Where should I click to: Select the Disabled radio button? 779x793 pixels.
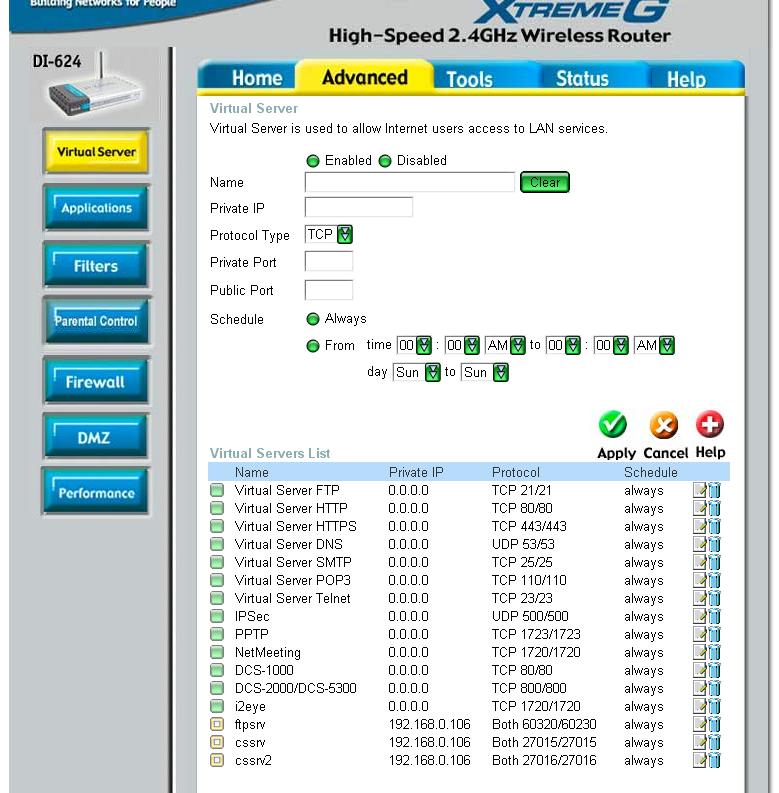pos(385,161)
